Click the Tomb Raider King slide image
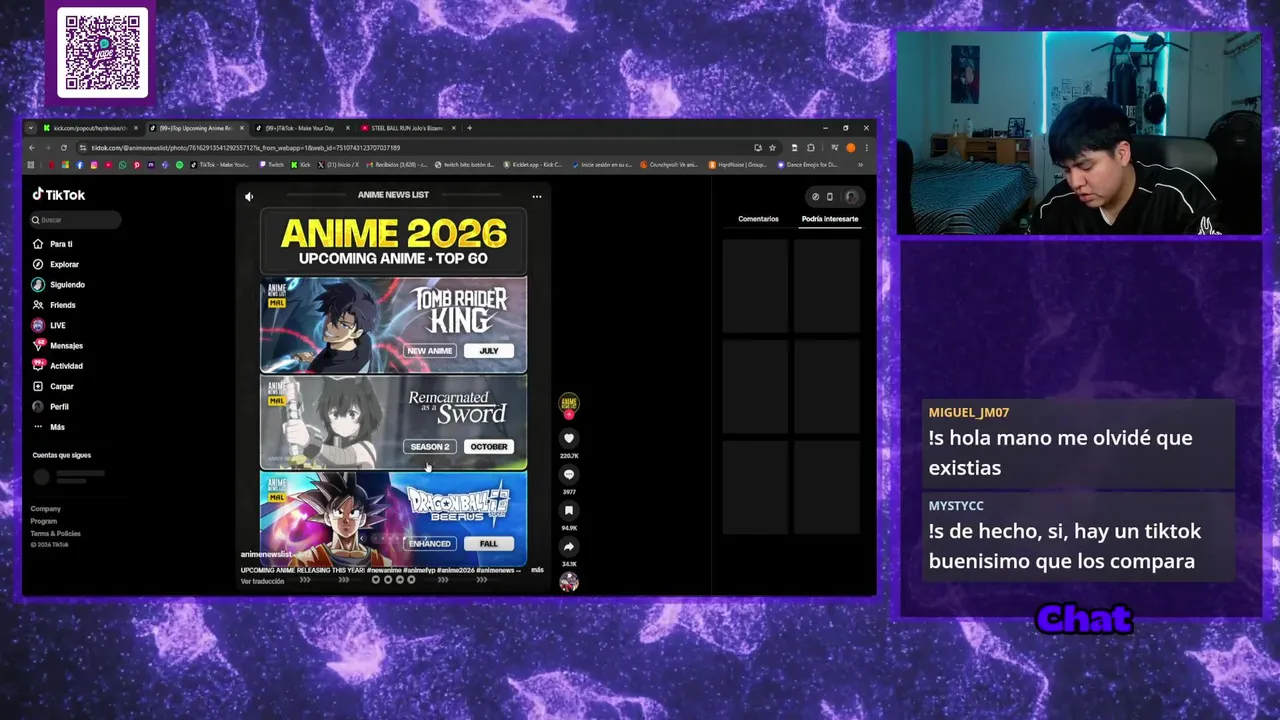 point(393,326)
